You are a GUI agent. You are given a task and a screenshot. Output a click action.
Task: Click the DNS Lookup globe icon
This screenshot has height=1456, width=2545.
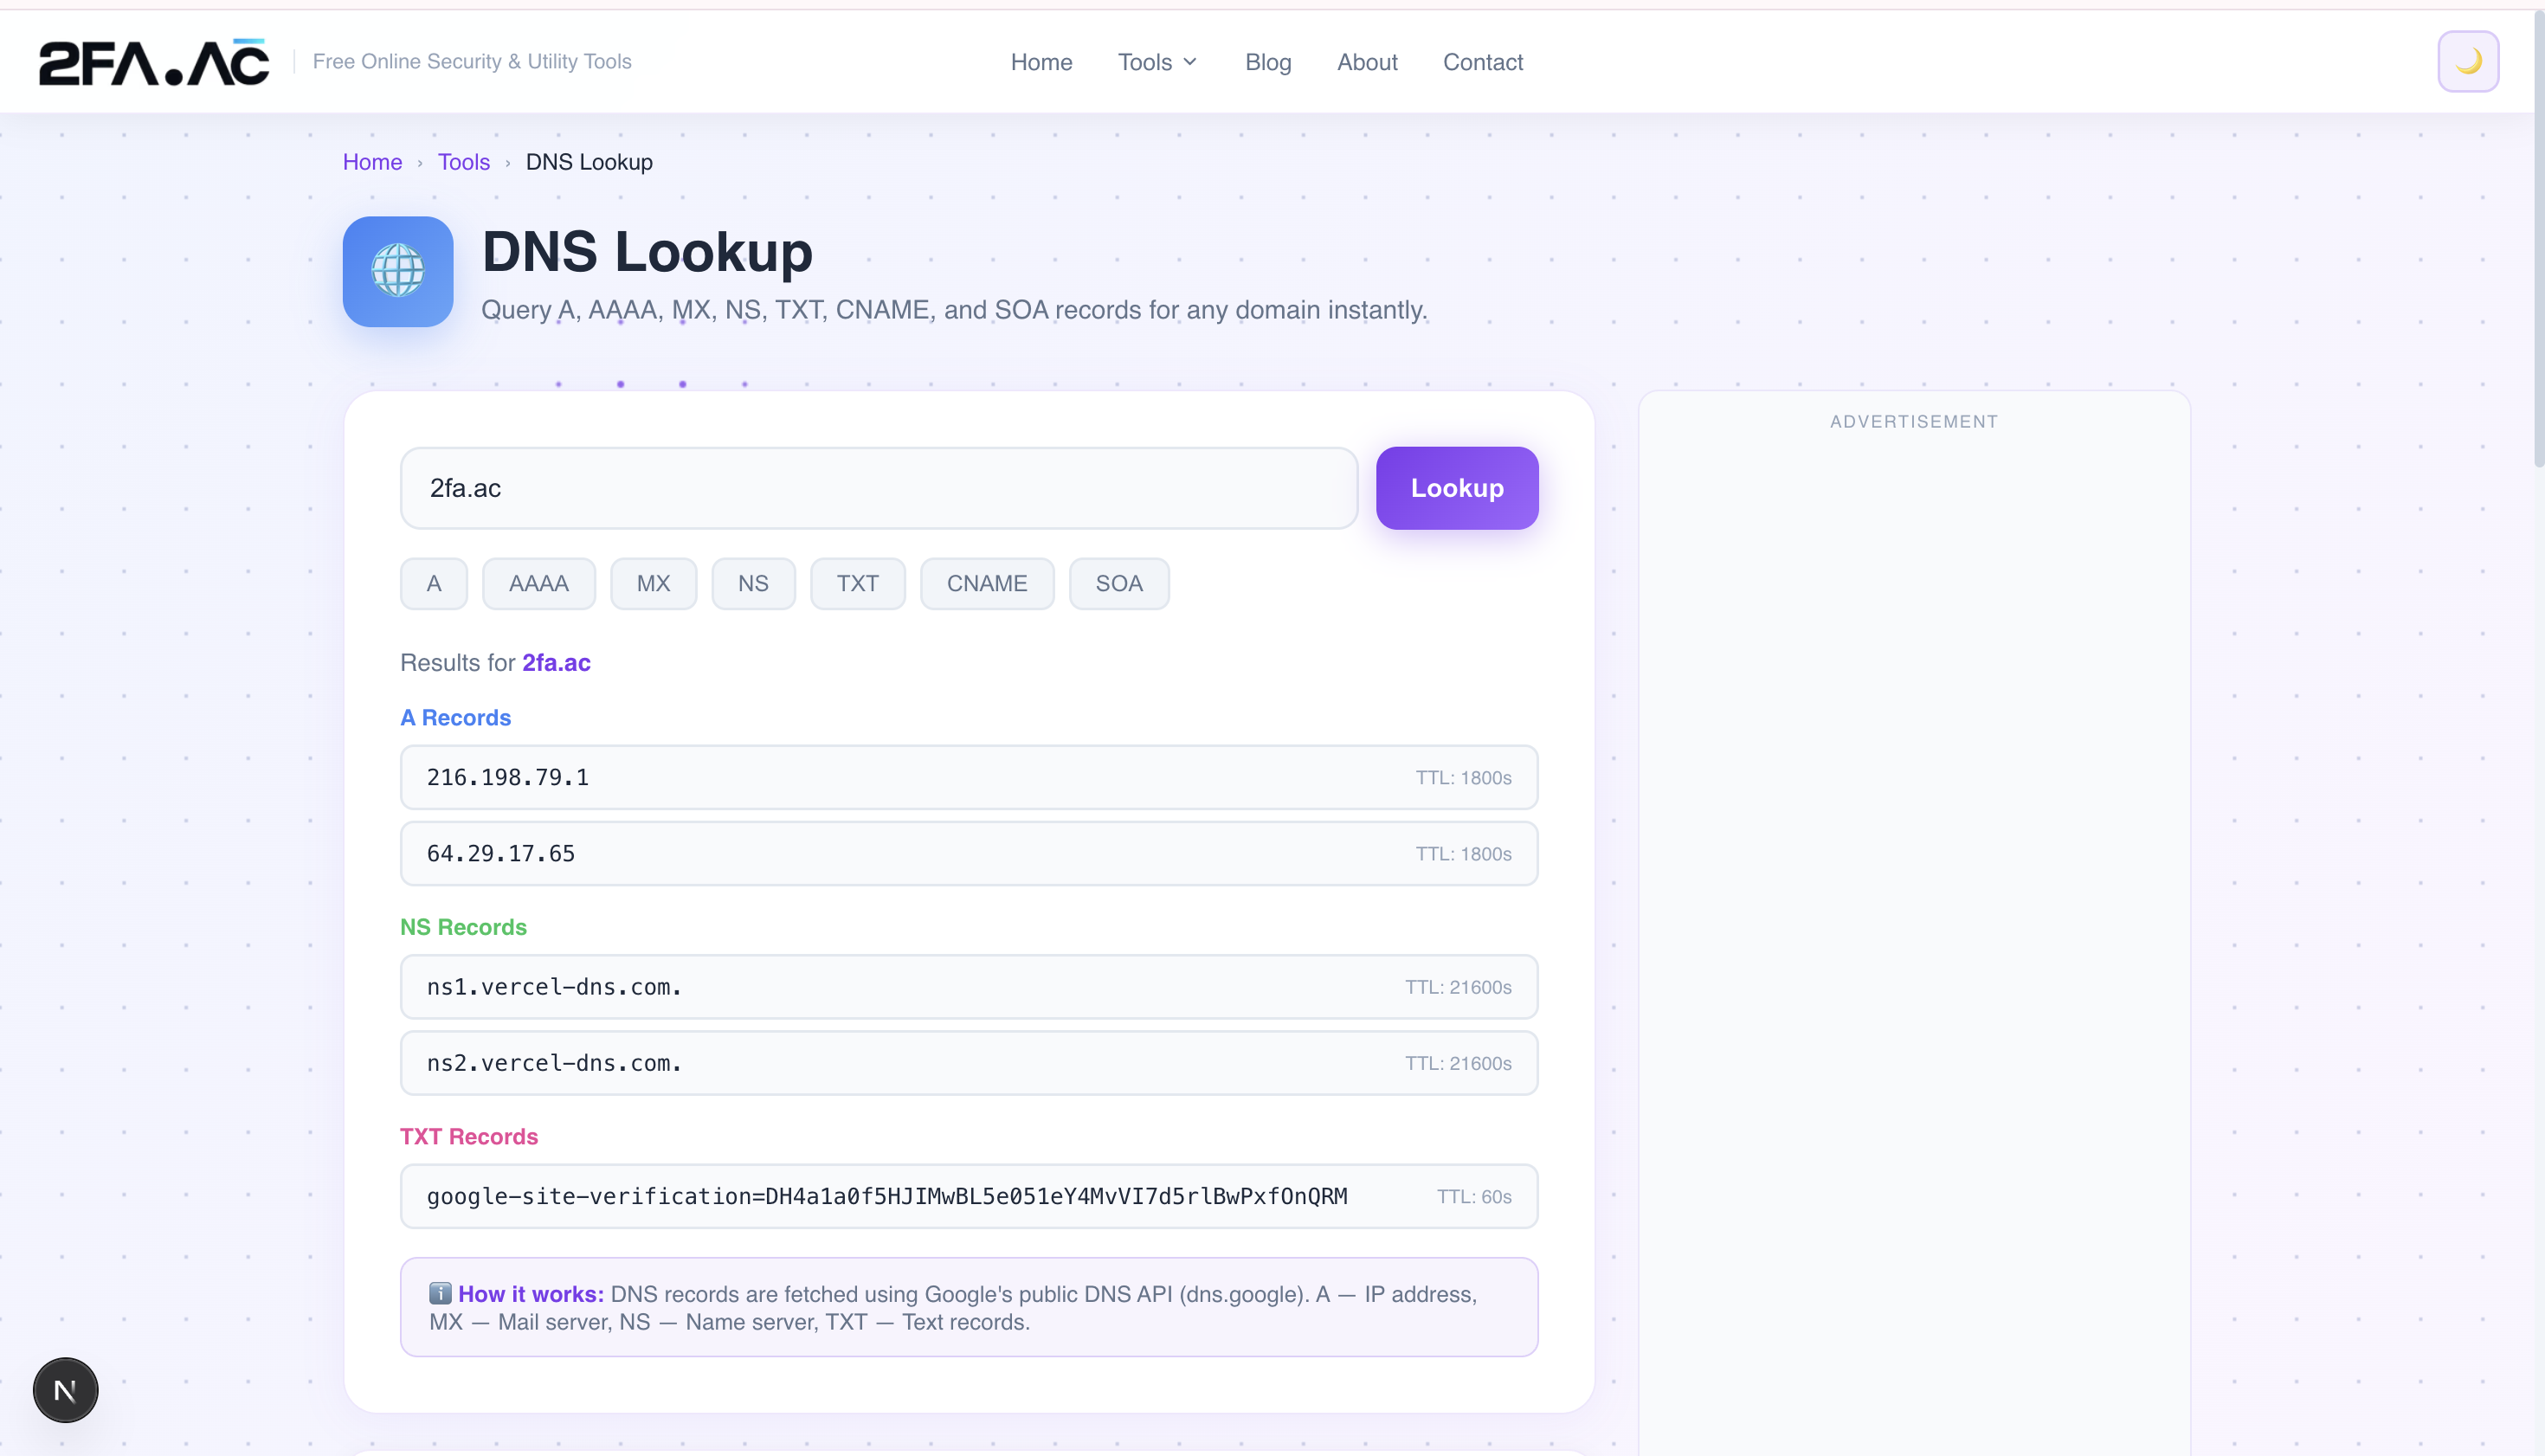tap(398, 271)
